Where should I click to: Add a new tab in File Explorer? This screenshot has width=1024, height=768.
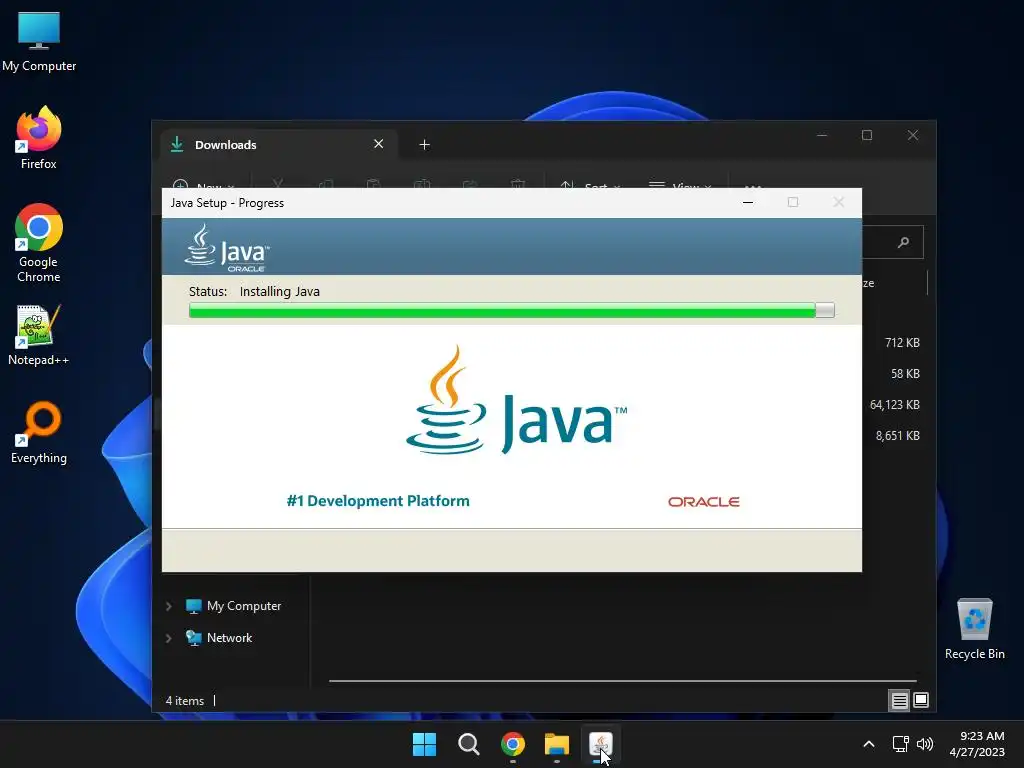pos(424,144)
